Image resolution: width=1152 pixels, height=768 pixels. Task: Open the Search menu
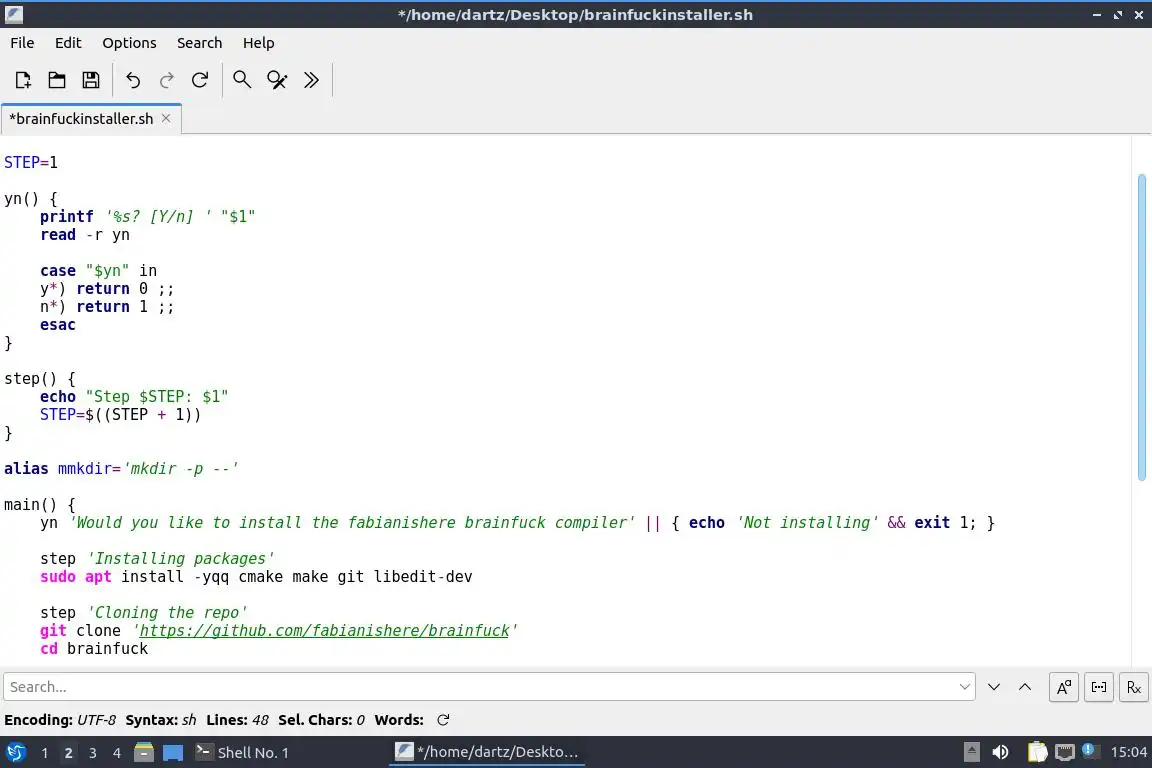pyautogui.click(x=199, y=43)
